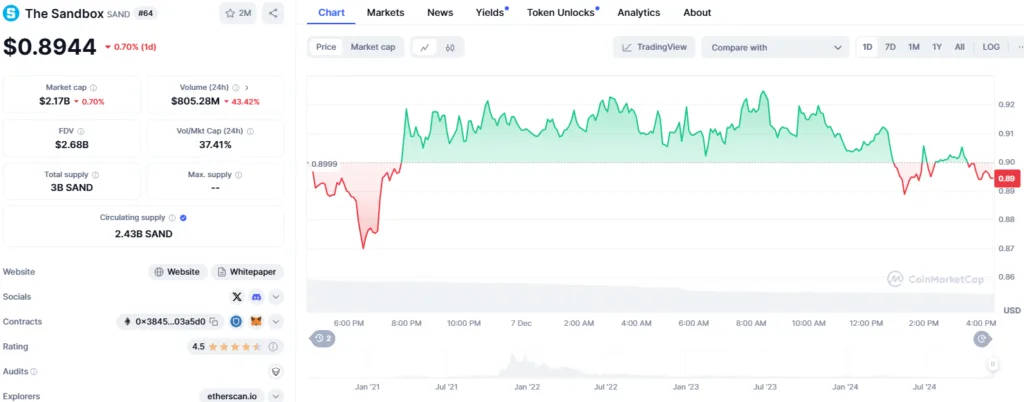The image size is (1024, 402).
Task: Toggle LOG scale on chart
Action: pyautogui.click(x=991, y=47)
